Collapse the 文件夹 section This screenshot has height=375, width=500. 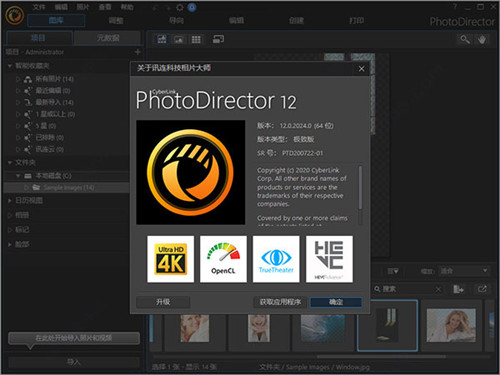(x=10, y=162)
